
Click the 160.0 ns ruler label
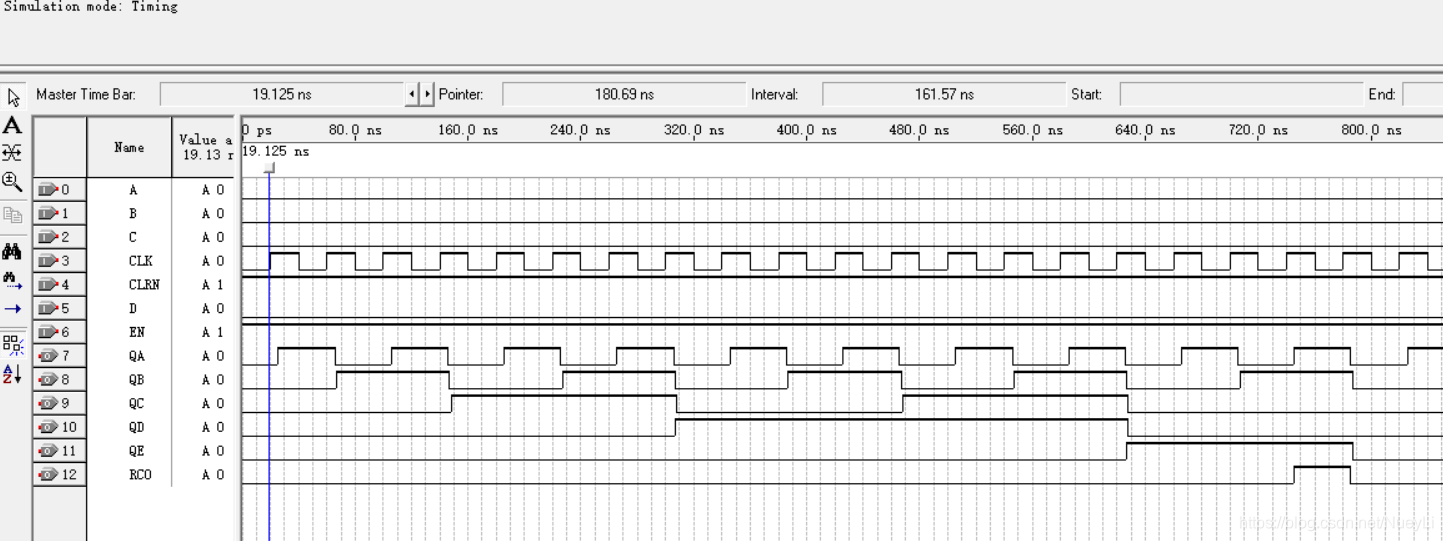pyautogui.click(x=467, y=130)
